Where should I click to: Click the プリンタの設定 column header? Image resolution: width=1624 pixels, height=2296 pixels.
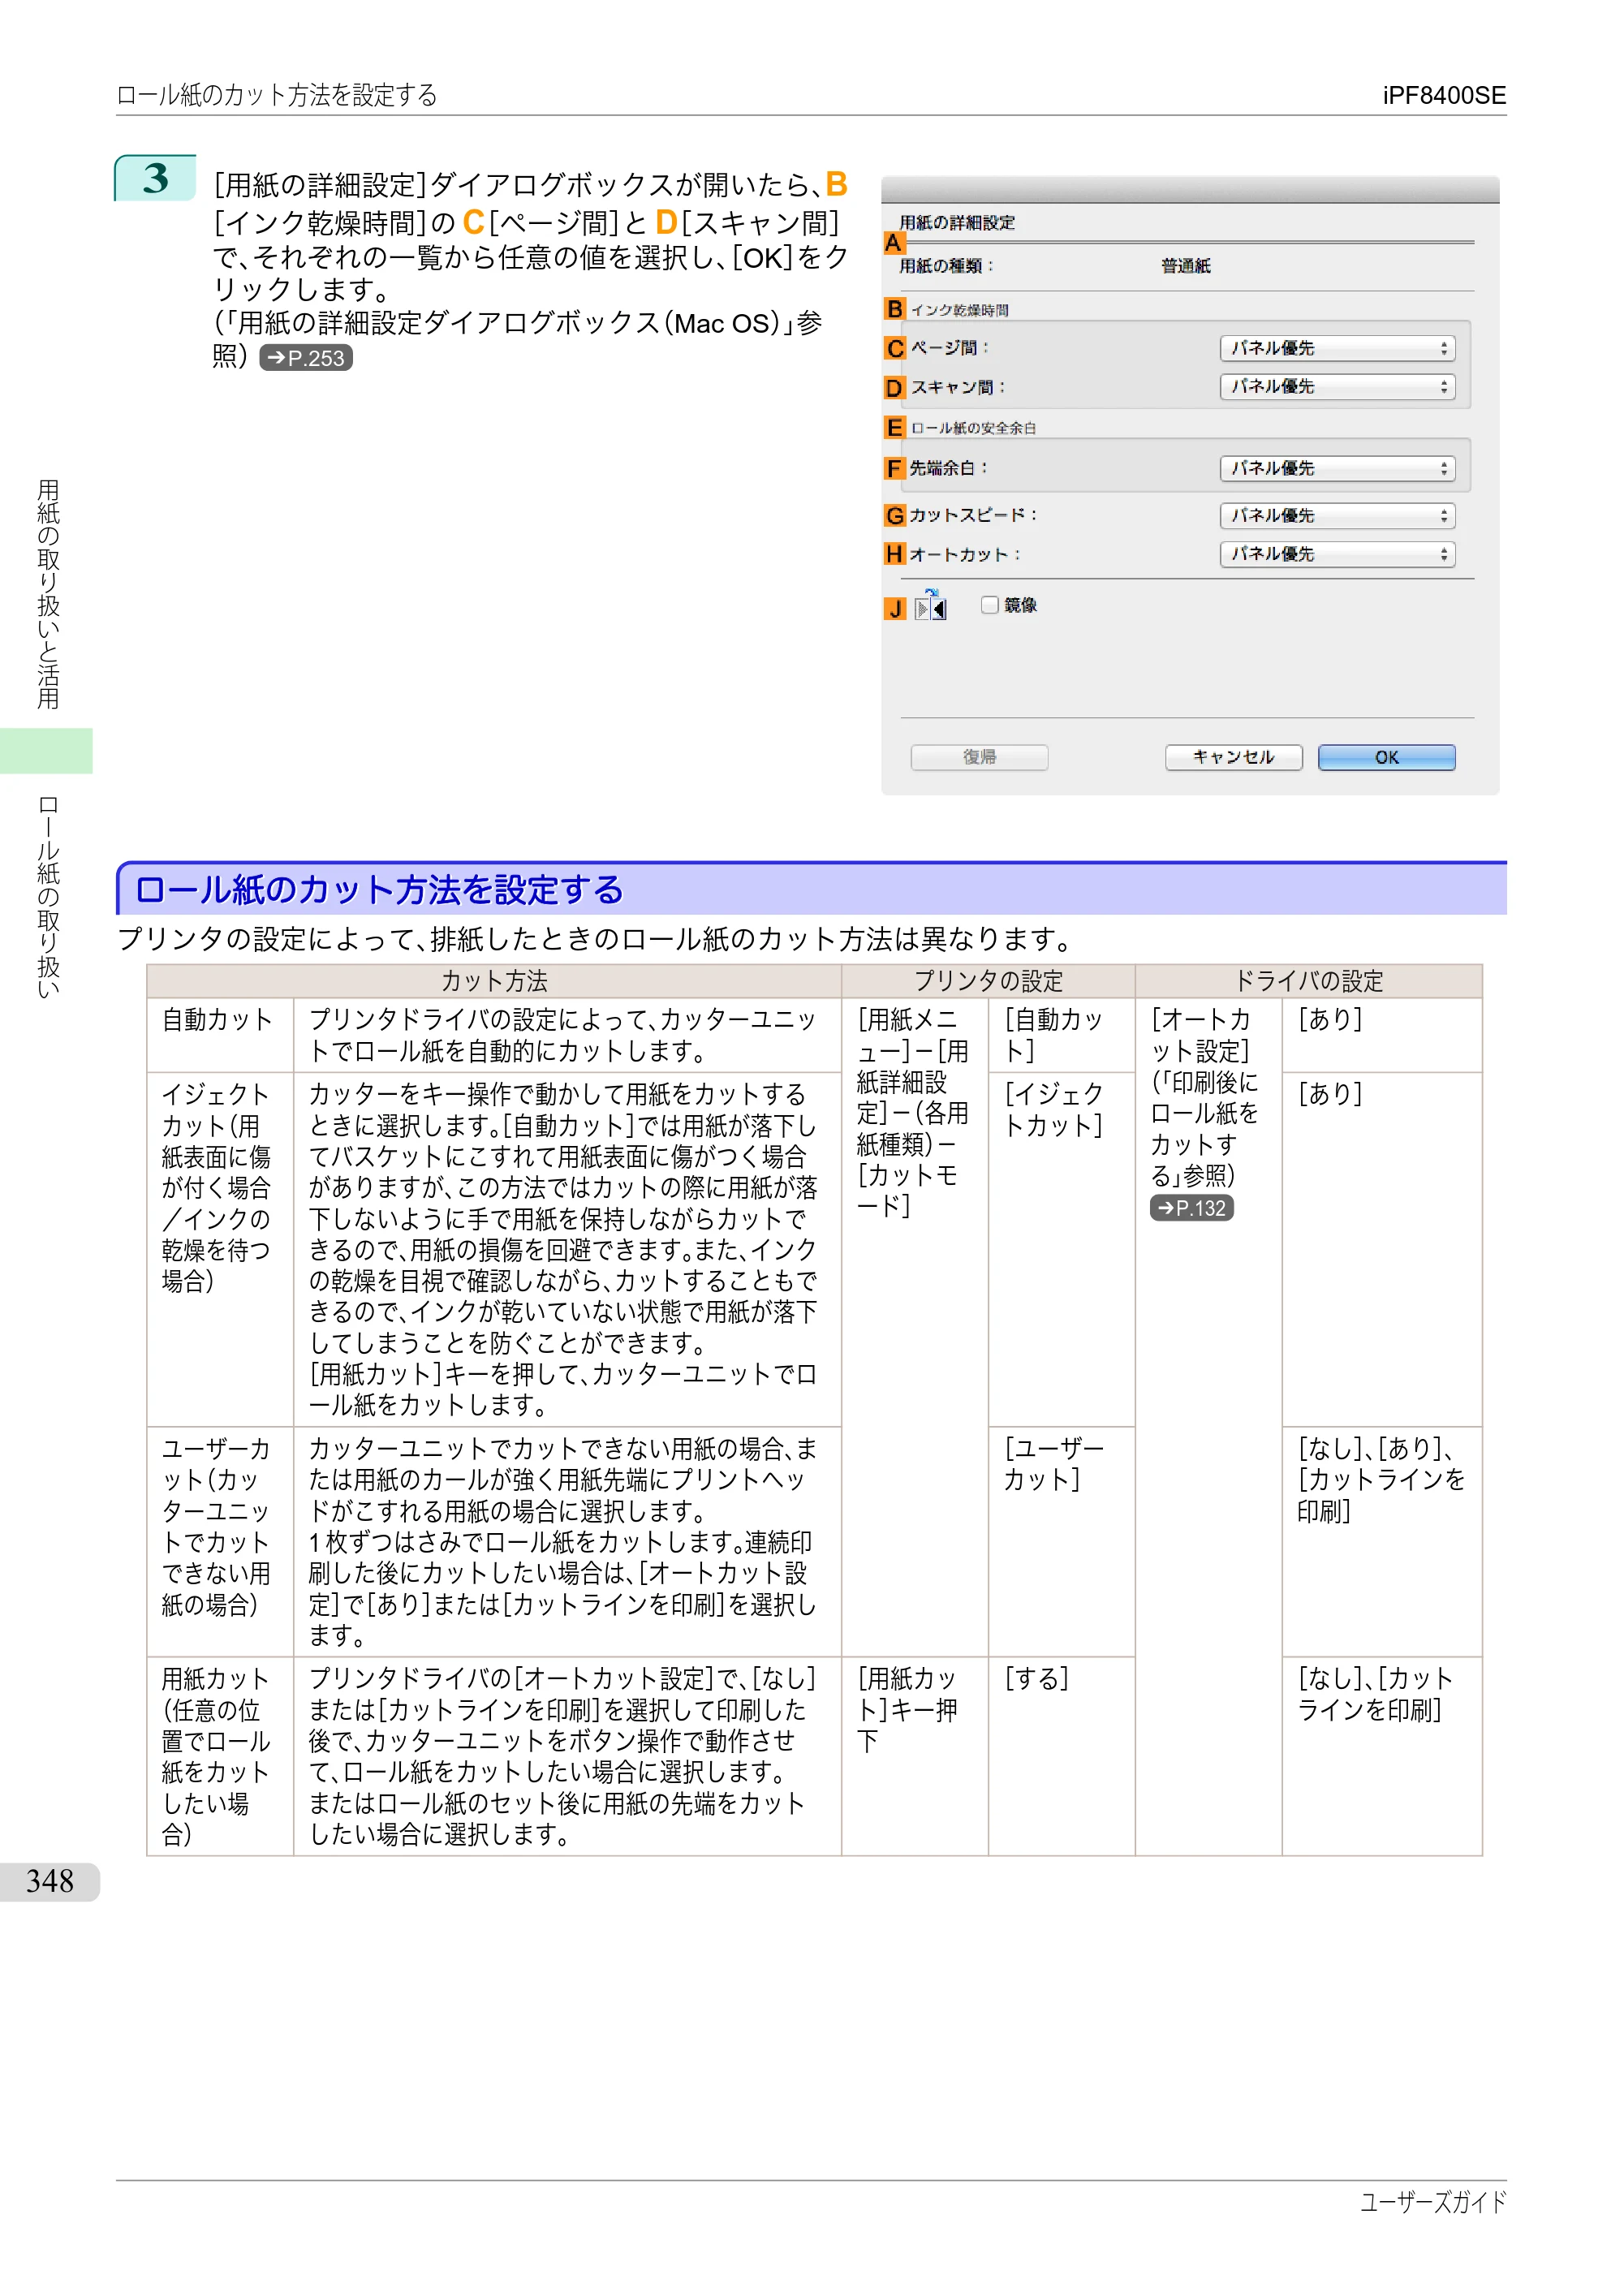tap(988, 980)
